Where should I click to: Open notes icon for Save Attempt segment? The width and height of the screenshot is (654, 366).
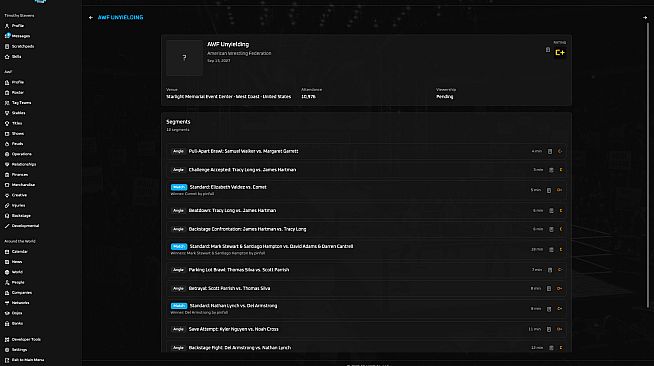pyautogui.click(x=549, y=329)
